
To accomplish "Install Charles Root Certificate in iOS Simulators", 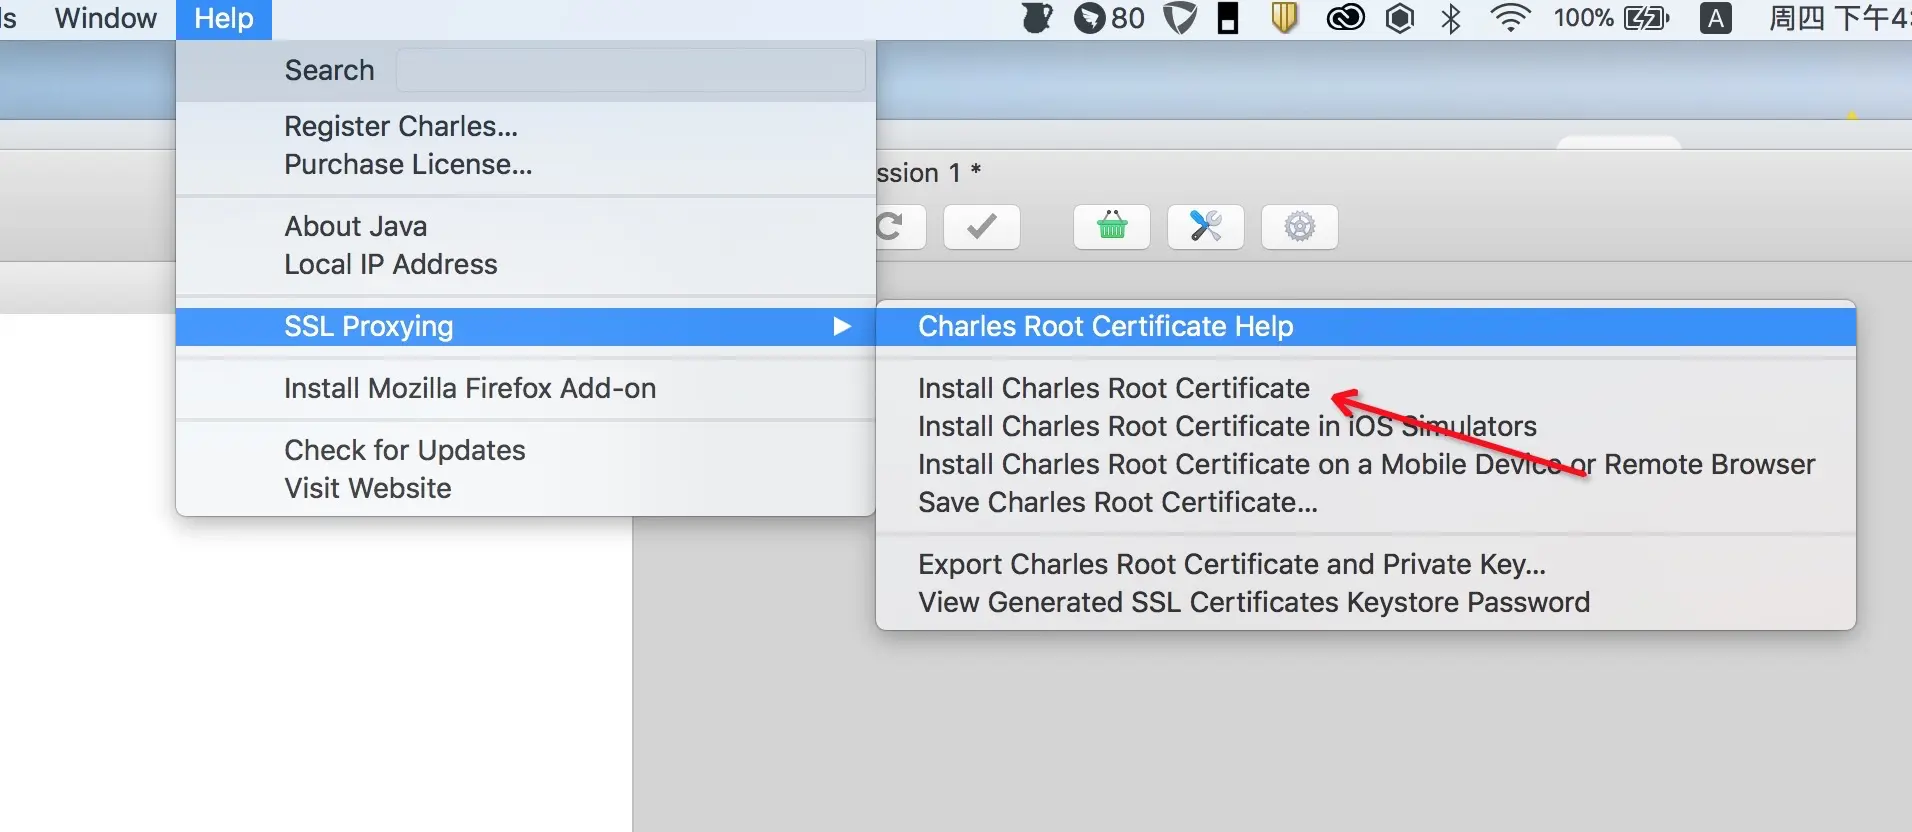I will click(1366, 427).
